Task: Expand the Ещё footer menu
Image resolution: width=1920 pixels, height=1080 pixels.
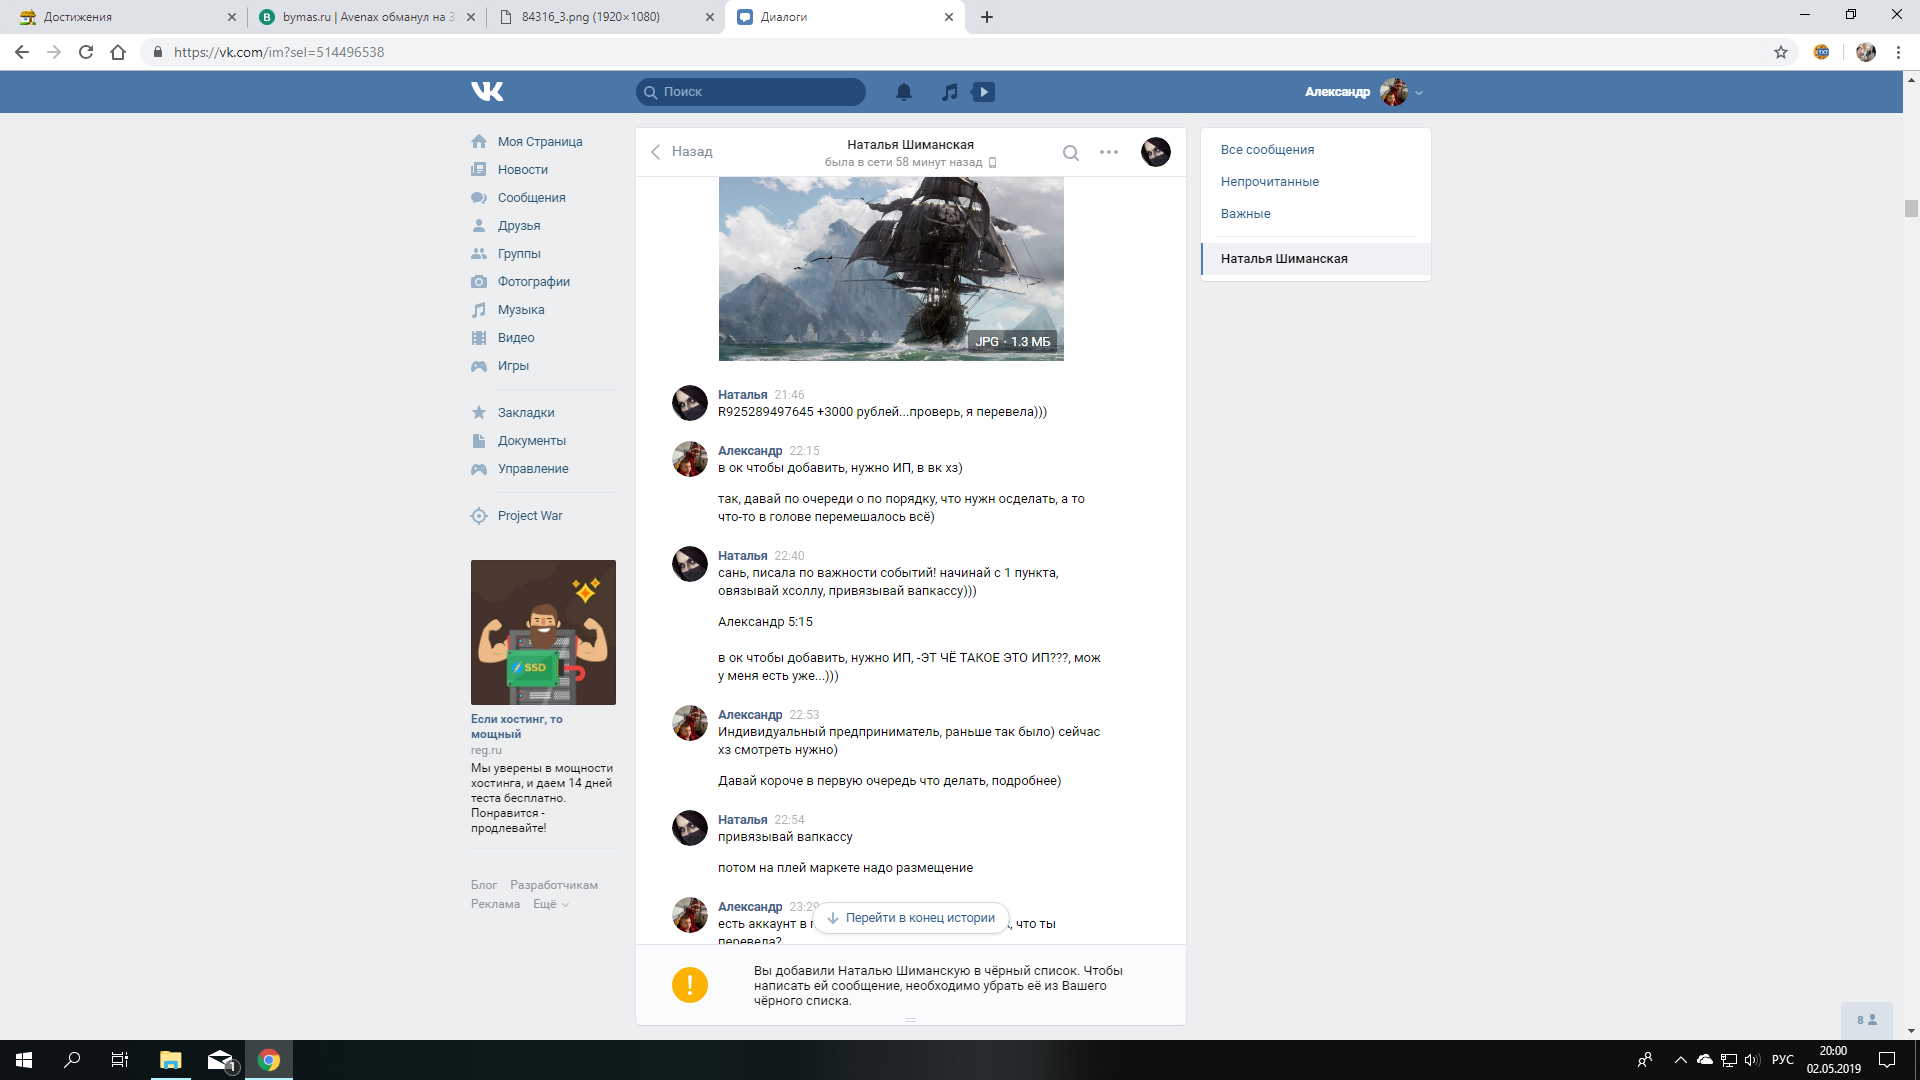Action: click(x=550, y=904)
